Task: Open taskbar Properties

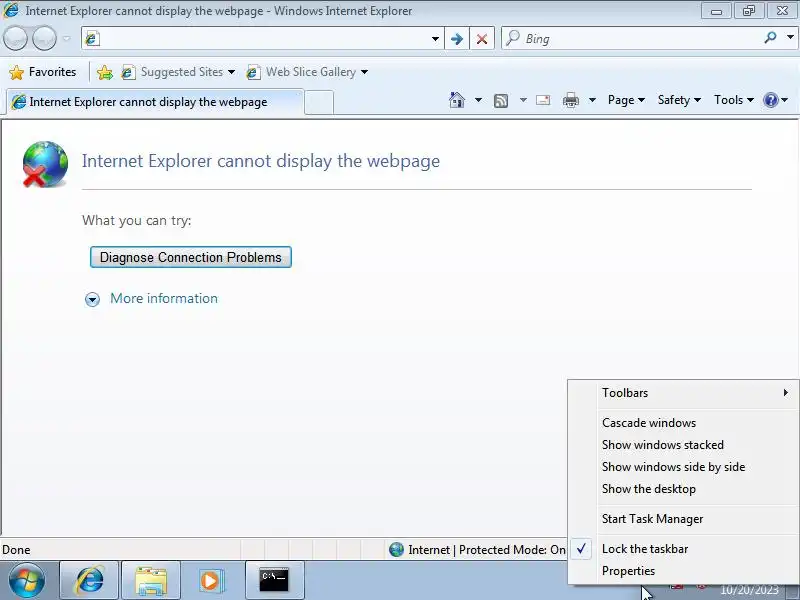Action: click(683, 571)
